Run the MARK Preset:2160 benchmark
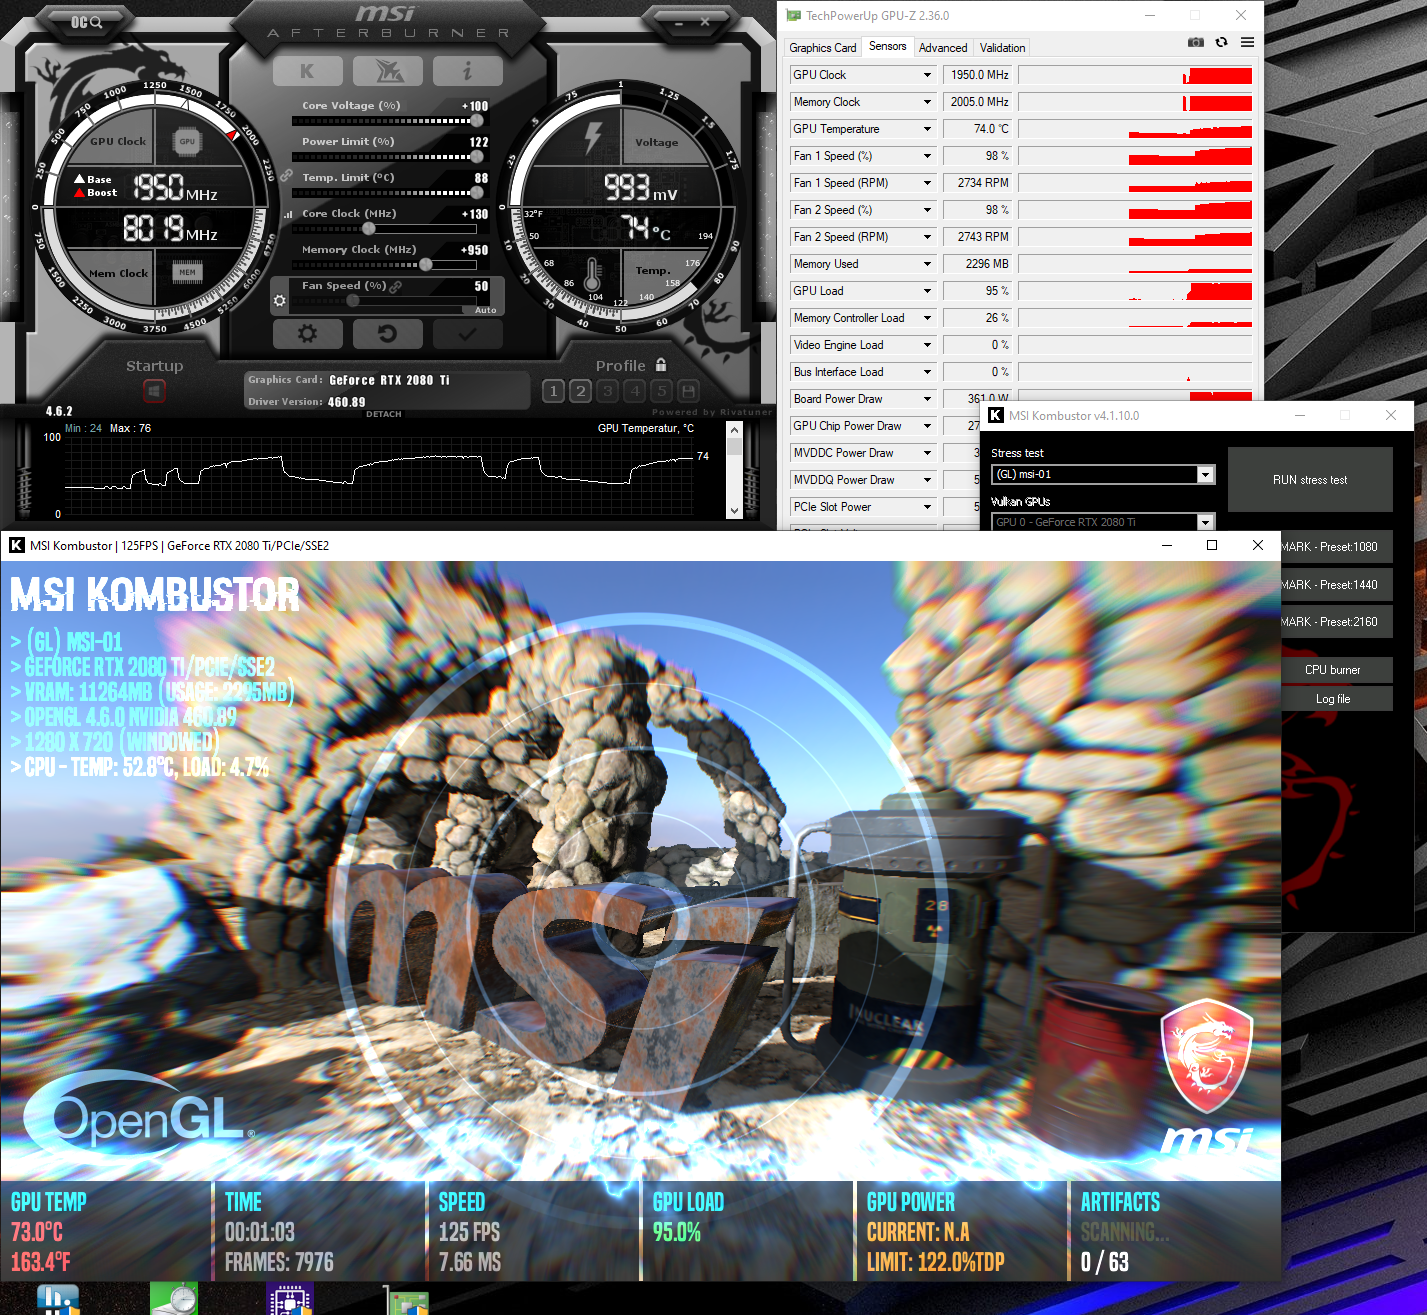The image size is (1427, 1315). point(1337,622)
